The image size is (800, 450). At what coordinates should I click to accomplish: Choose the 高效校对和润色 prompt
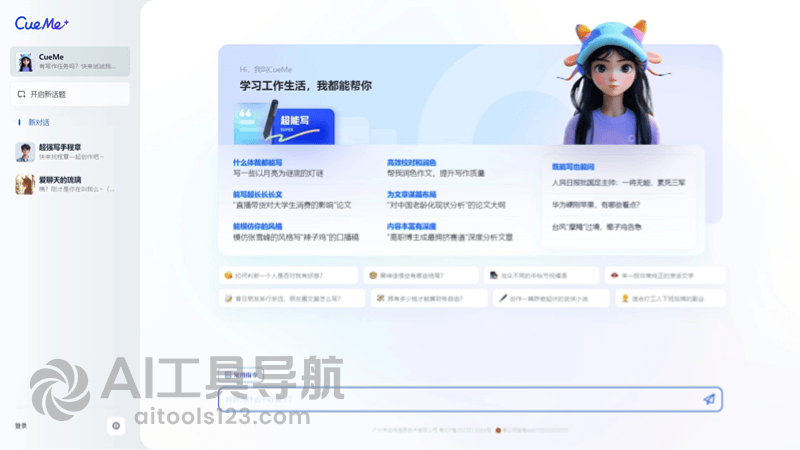436,168
